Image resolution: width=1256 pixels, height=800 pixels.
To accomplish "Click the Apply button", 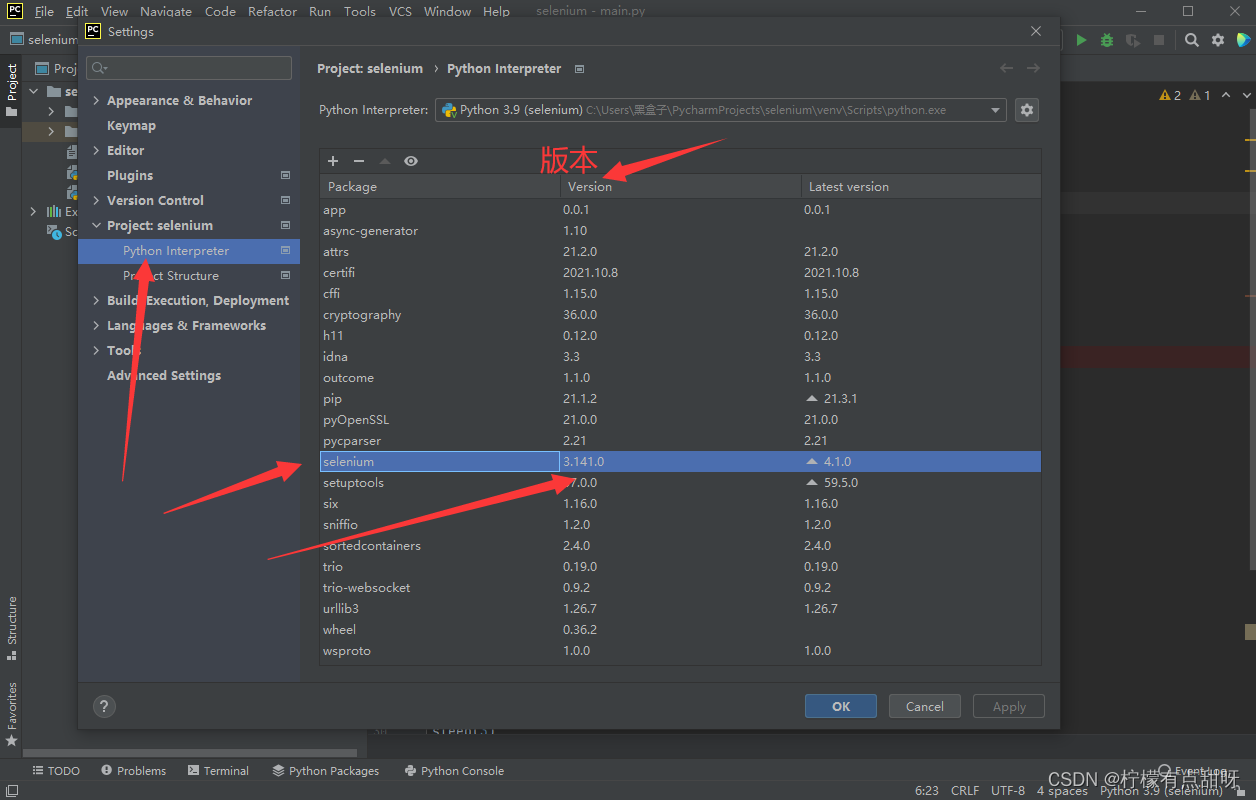I will pos(1009,706).
